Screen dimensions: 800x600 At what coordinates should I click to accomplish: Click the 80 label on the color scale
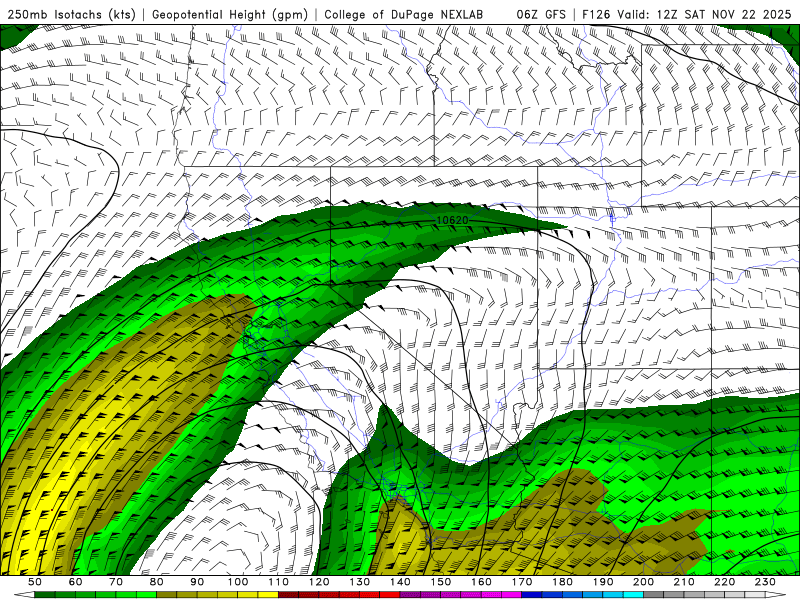pyautogui.click(x=157, y=582)
